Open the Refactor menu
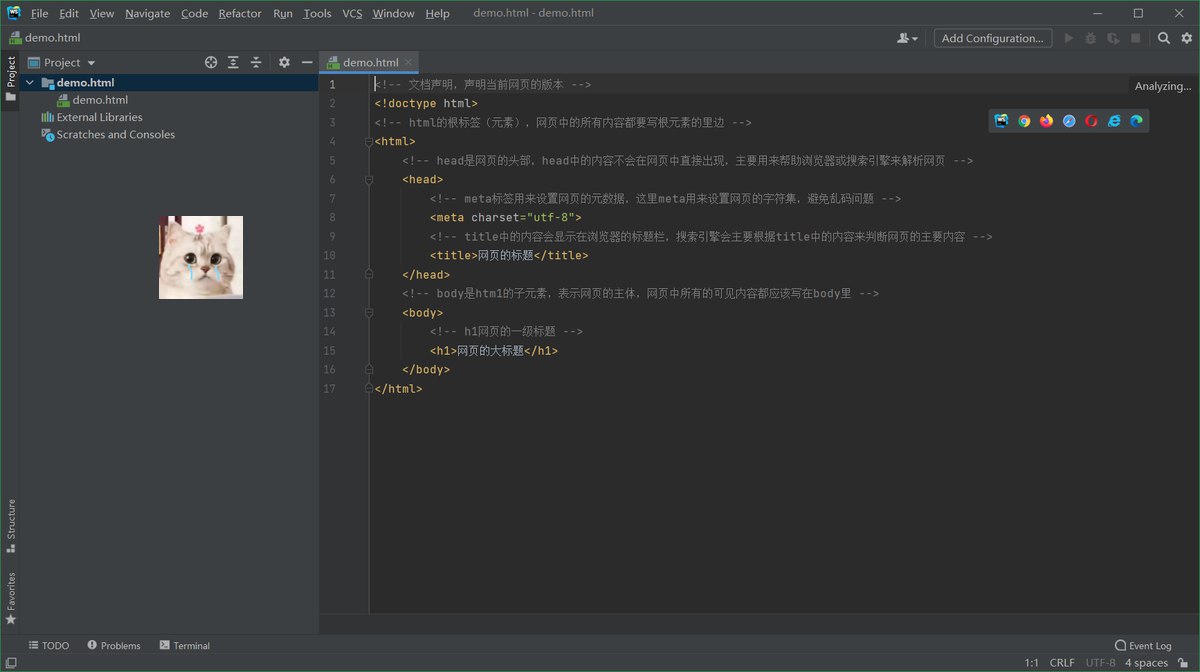Viewport: 1200px width, 672px height. (240, 14)
